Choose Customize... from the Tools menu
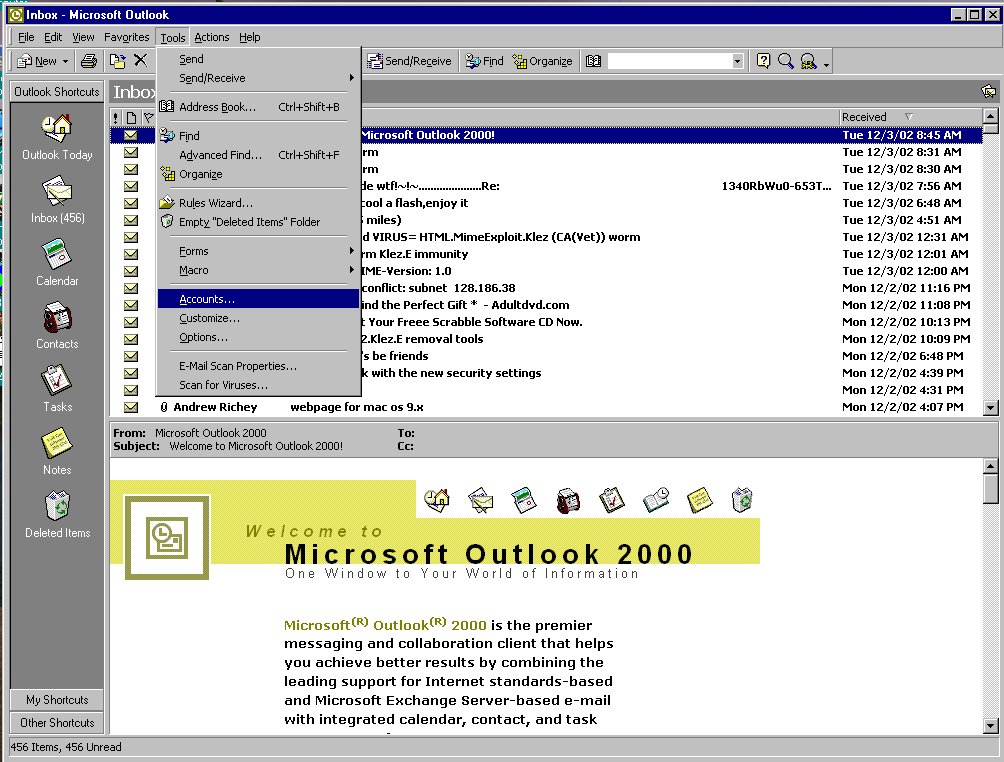 (258, 318)
